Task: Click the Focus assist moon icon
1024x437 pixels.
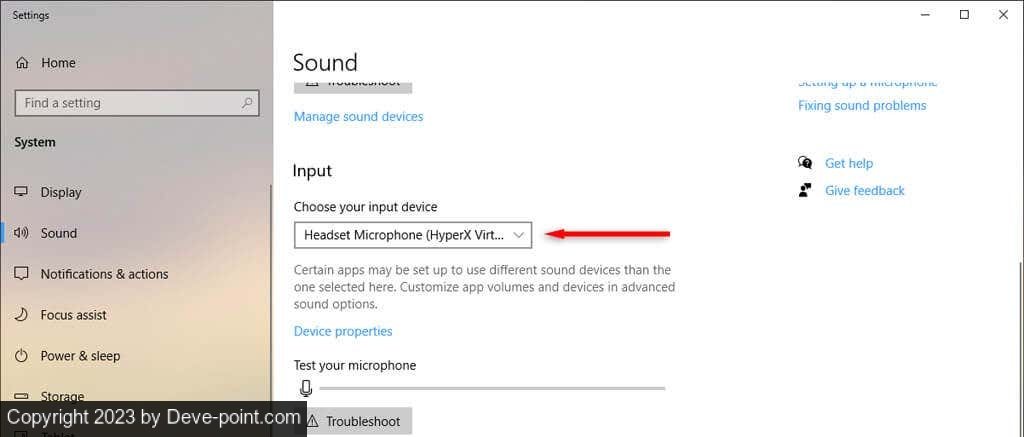Action: tap(22, 315)
